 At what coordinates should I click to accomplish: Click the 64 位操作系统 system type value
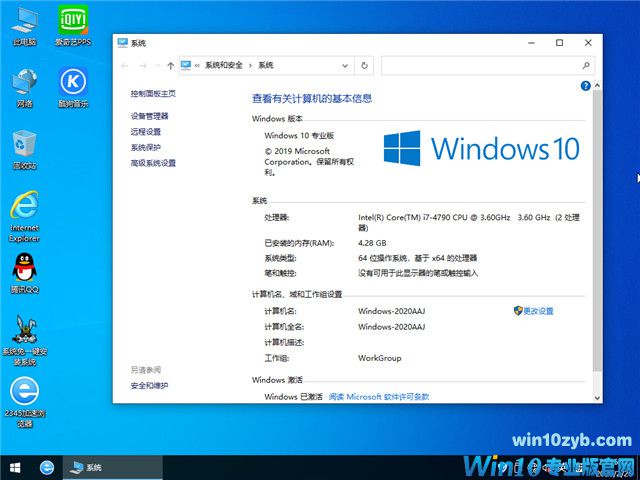418,258
